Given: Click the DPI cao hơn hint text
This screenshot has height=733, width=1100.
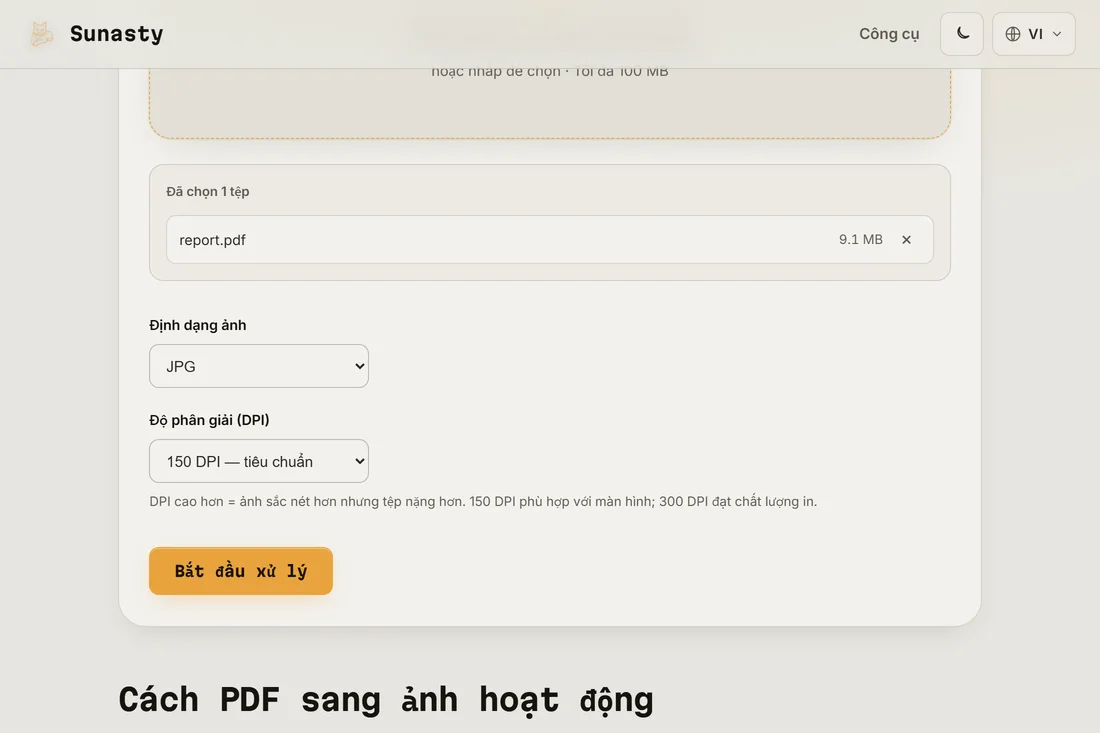Looking at the screenshot, I should click(483, 502).
